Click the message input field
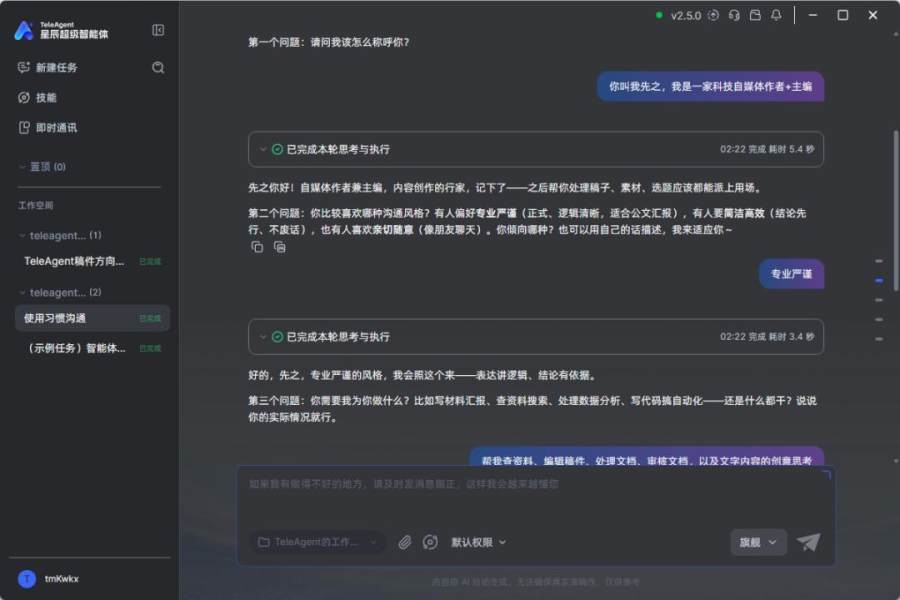The image size is (900, 600). [x=535, y=496]
